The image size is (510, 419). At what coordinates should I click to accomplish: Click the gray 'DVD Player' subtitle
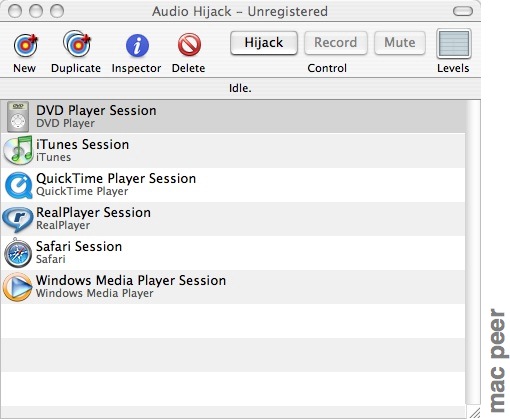pos(65,123)
